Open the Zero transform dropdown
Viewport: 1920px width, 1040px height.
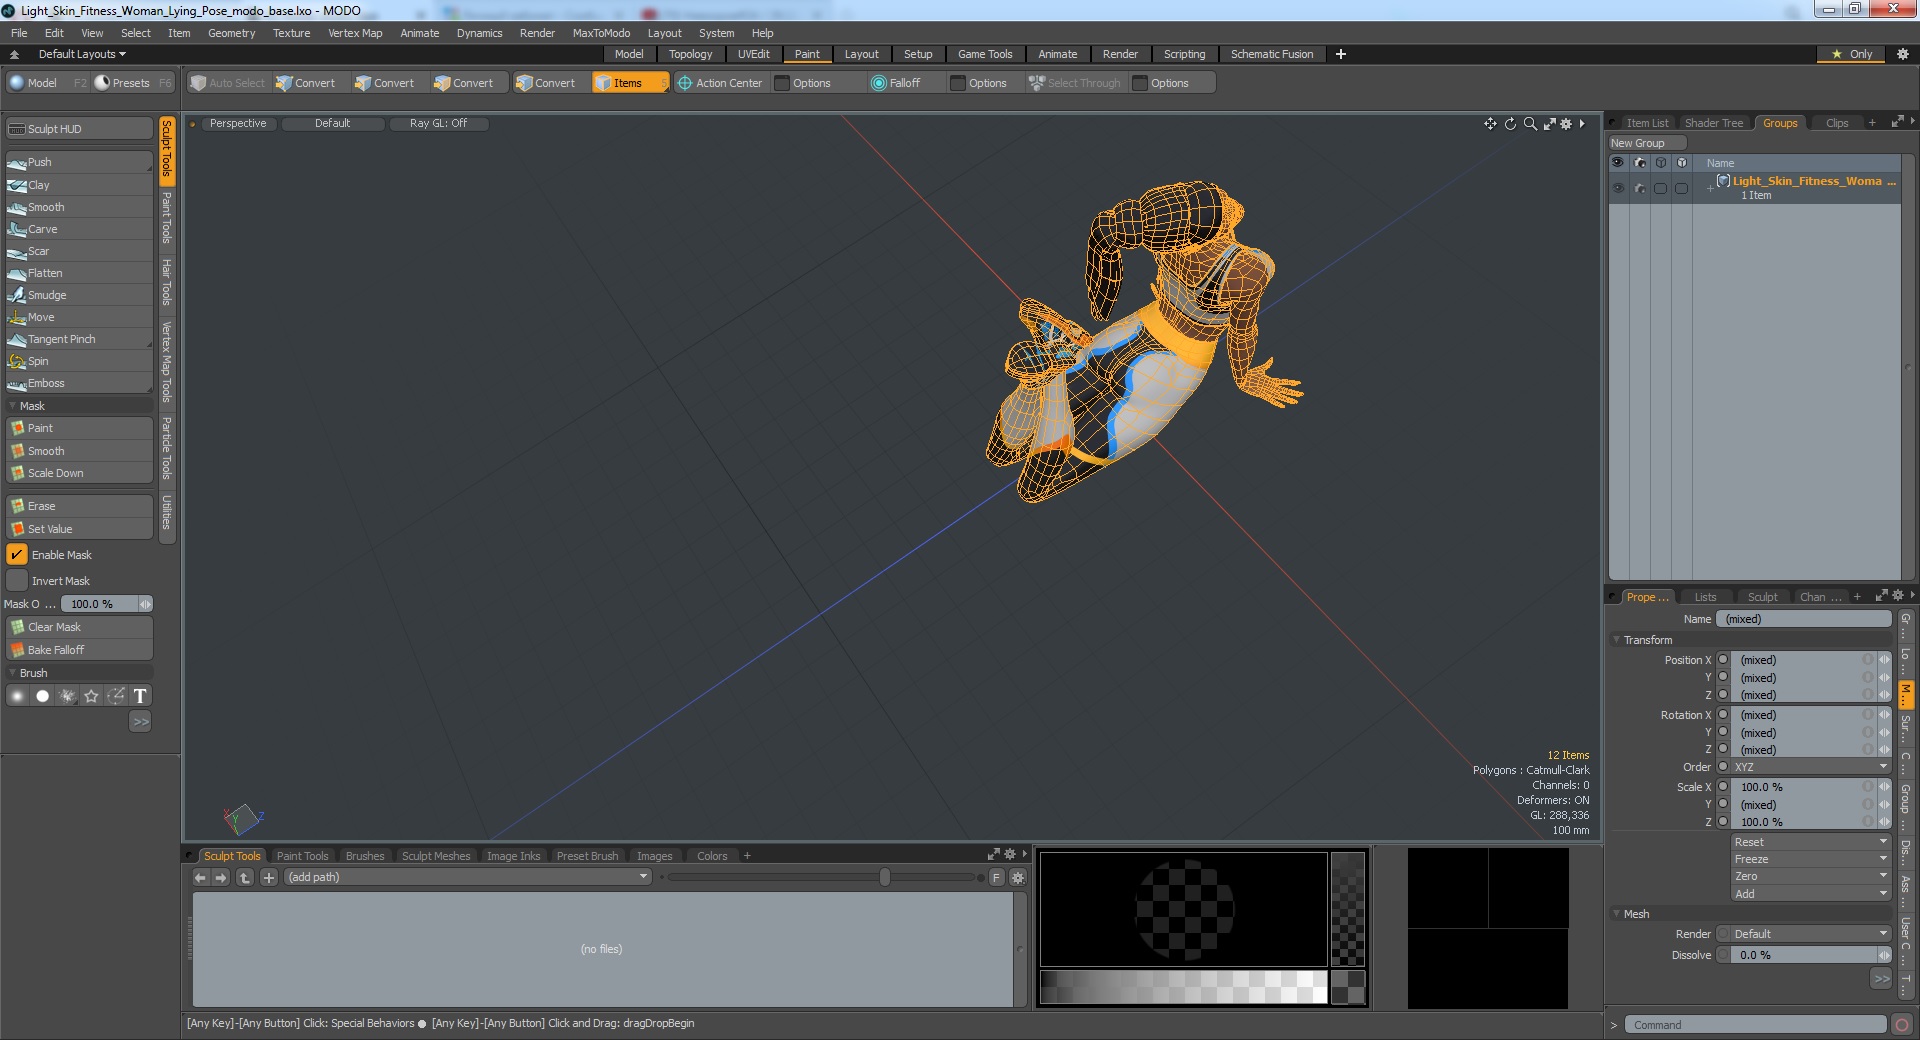pos(1810,876)
